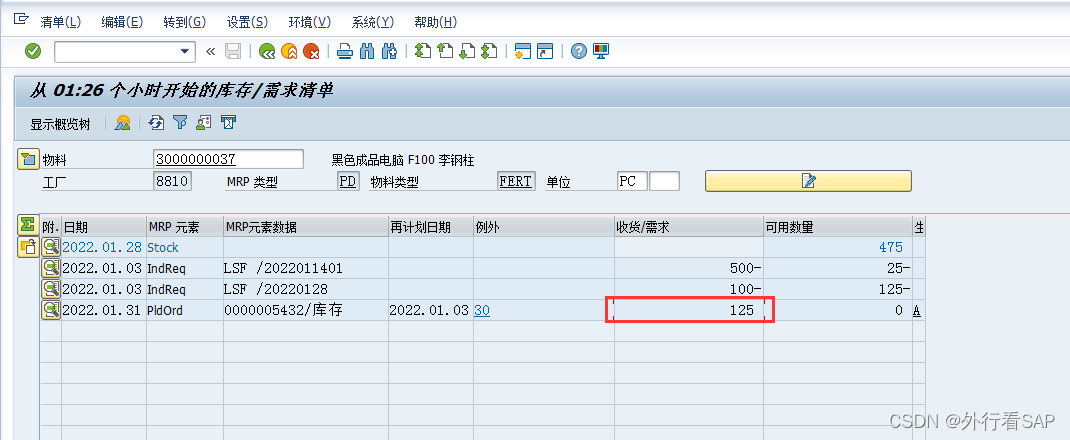Select the 2022.01.28 Stock date cell
The image size is (1070, 440).
(x=104, y=247)
